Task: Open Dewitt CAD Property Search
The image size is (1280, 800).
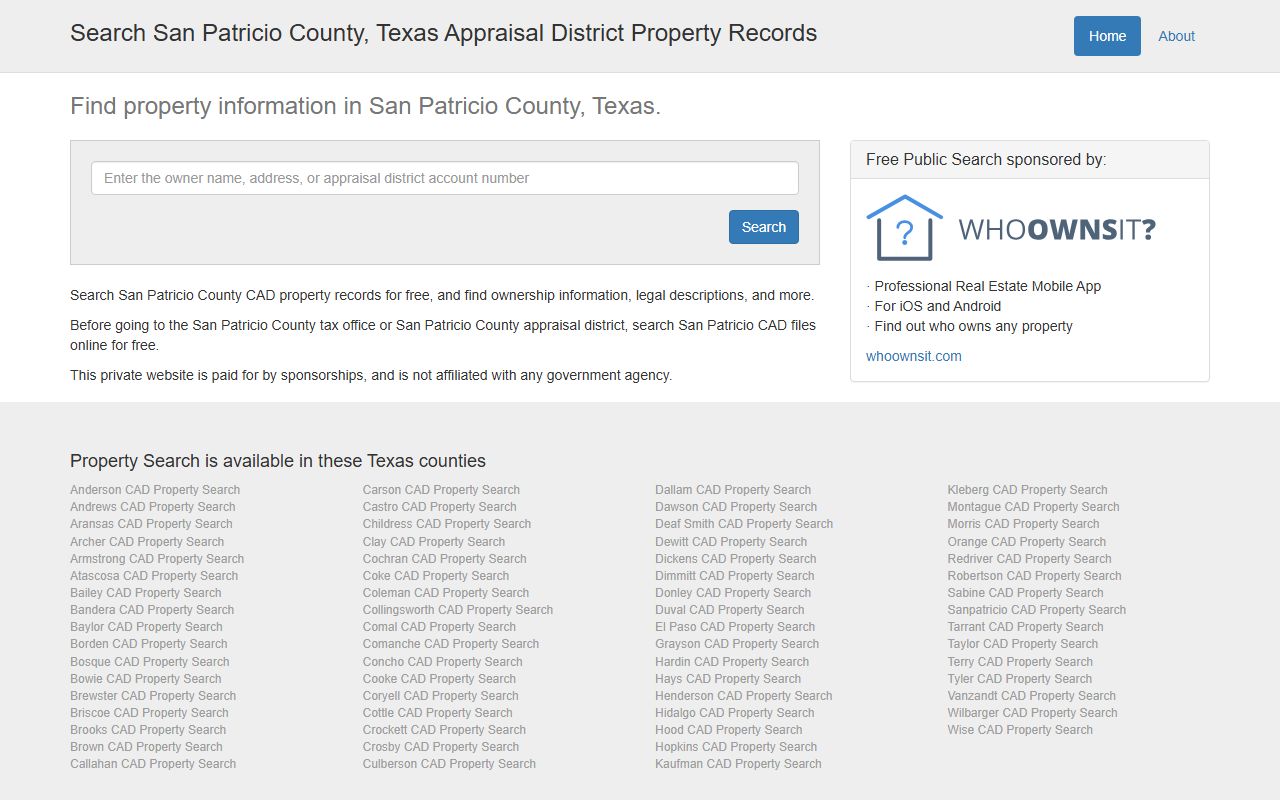Action: click(x=731, y=542)
